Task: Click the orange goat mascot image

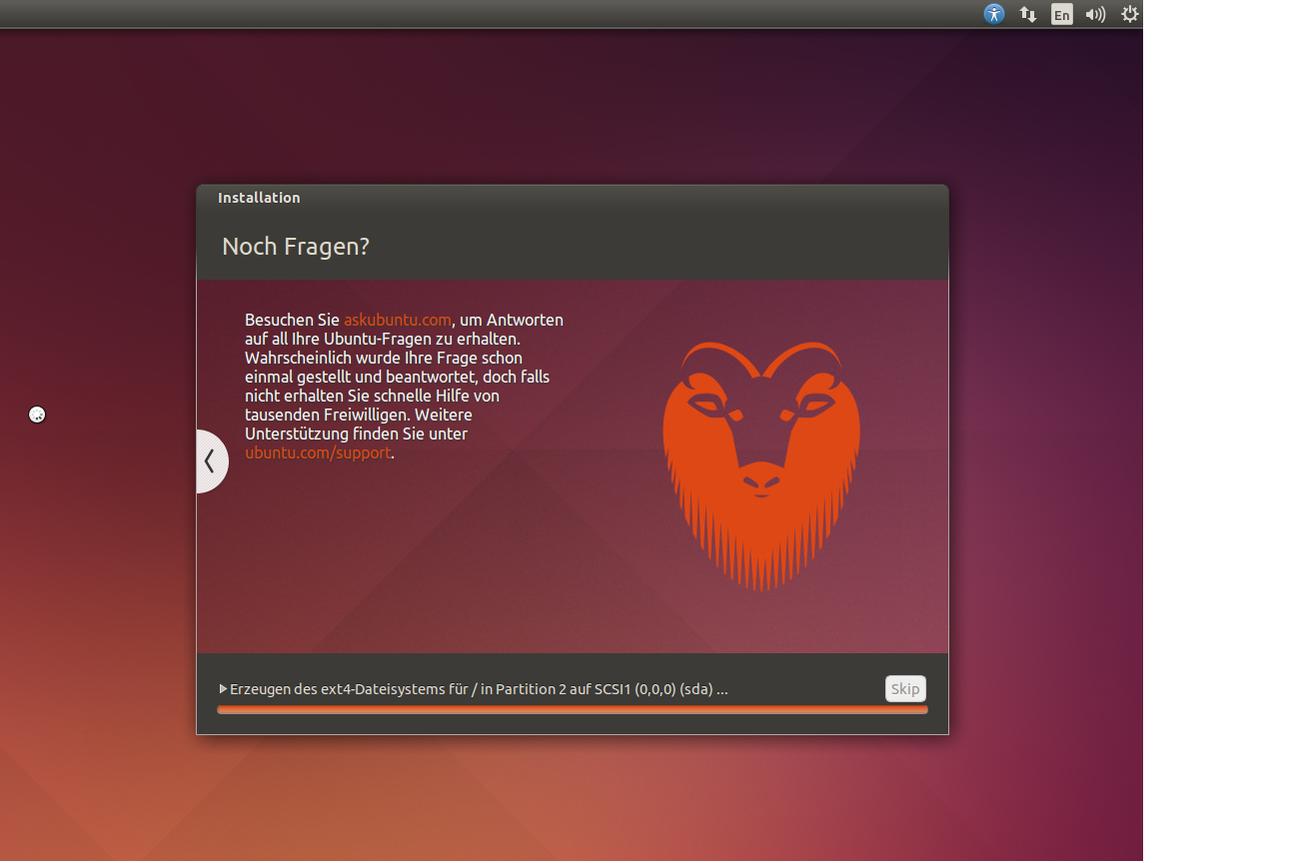Action: pos(761,466)
